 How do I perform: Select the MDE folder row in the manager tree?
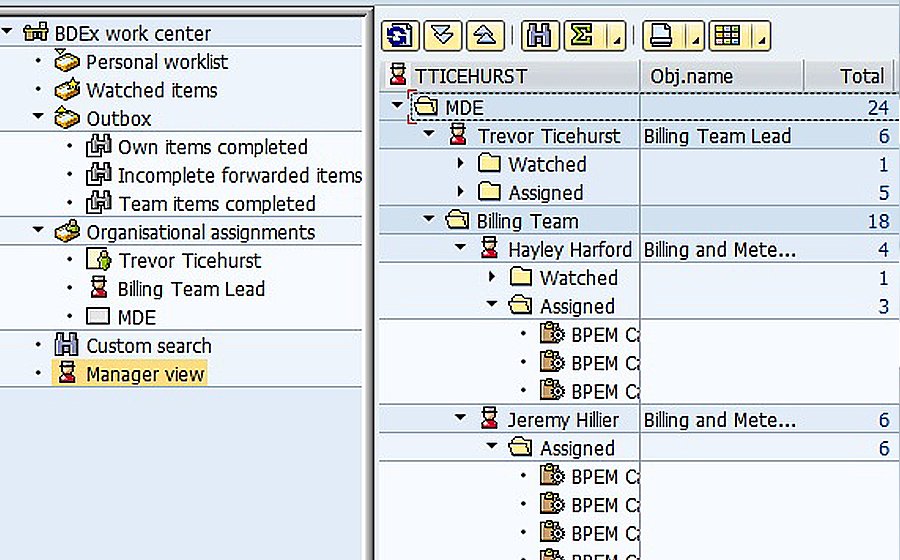[464, 107]
